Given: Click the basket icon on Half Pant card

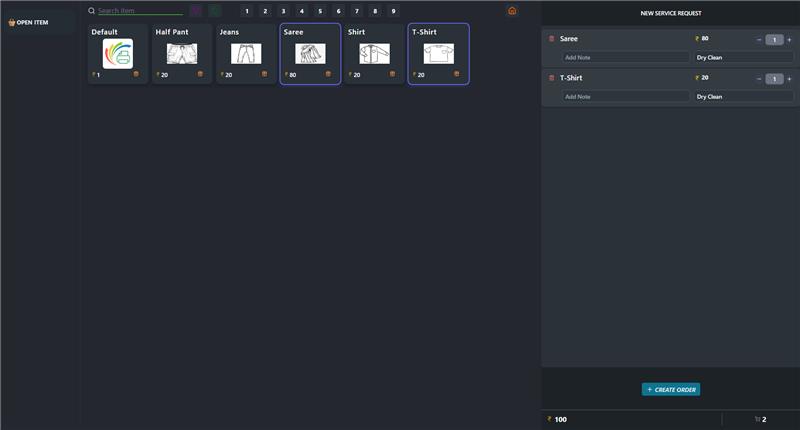Looking at the screenshot, I should [200, 74].
